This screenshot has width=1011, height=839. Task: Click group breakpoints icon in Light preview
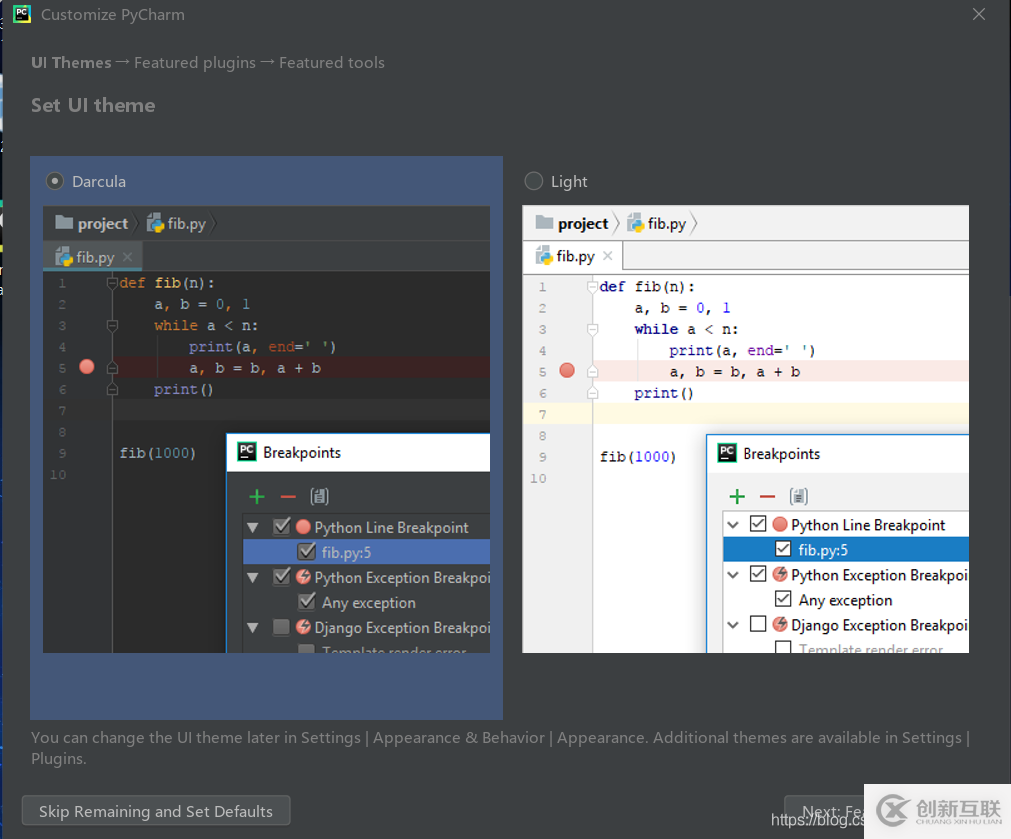coord(798,496)
